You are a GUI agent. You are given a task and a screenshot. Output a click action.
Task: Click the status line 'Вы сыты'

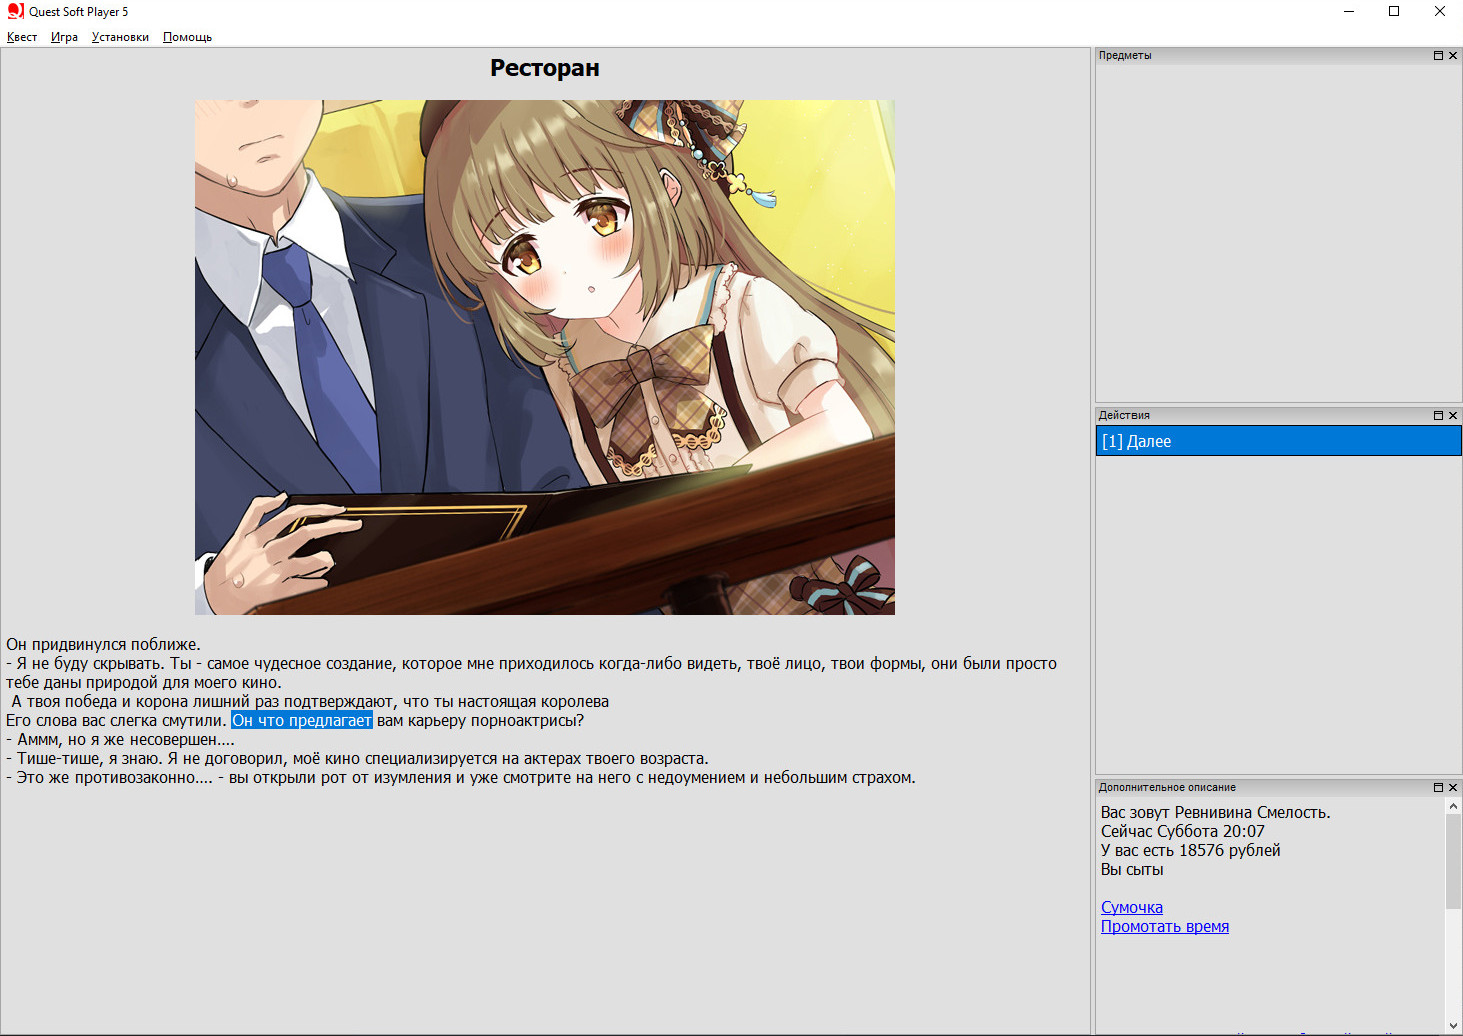point(1132,869)
